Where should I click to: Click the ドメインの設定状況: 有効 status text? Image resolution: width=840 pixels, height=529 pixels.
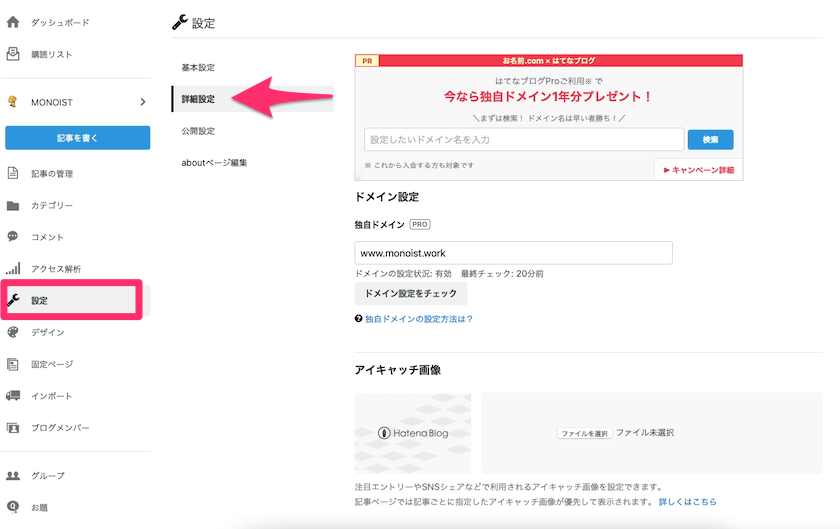pos(403,273)
